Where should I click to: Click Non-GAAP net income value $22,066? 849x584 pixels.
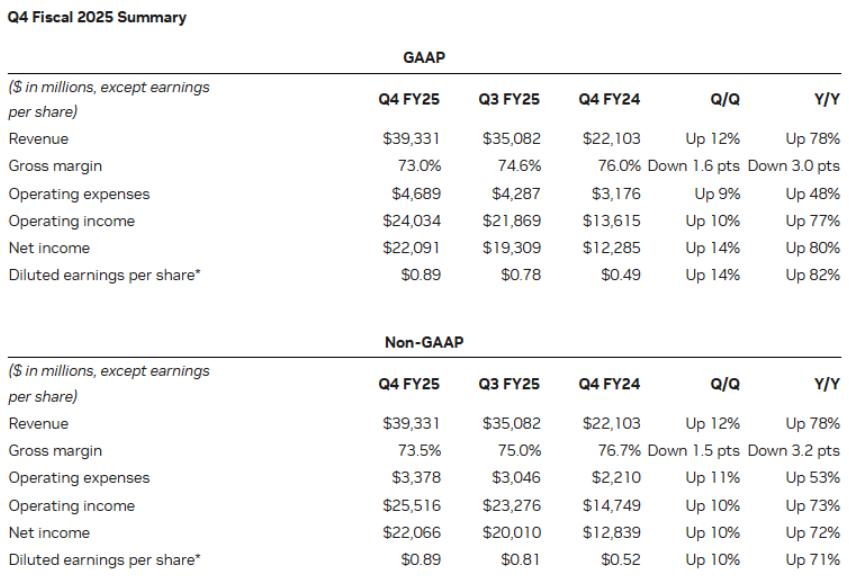coord(411,533)
